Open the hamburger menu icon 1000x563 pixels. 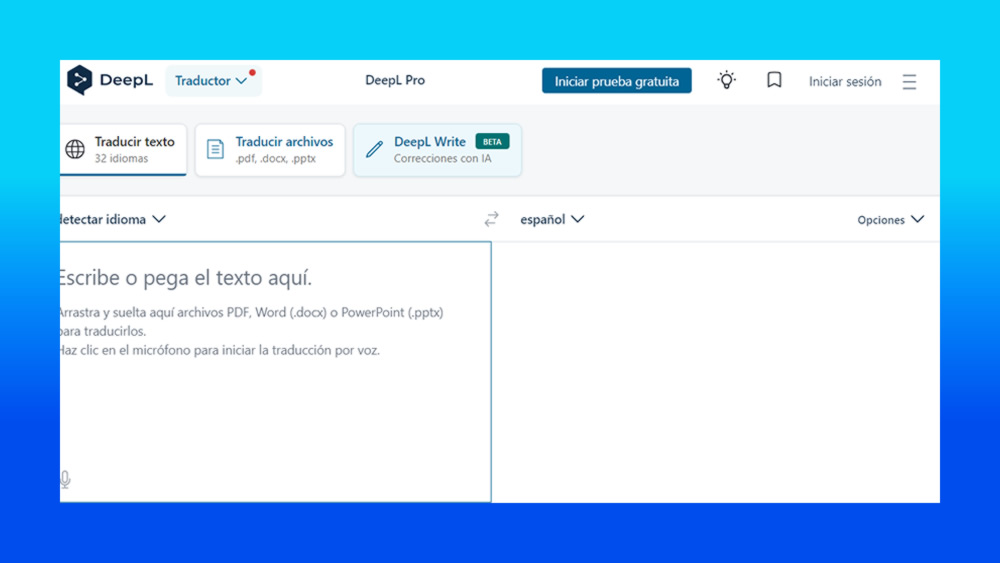coord(909,82)
